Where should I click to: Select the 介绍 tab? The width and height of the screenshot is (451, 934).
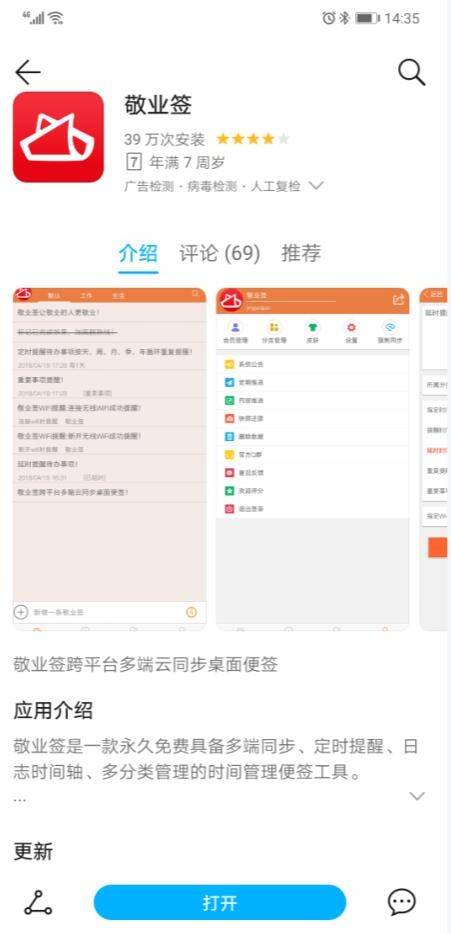point(138,253)
